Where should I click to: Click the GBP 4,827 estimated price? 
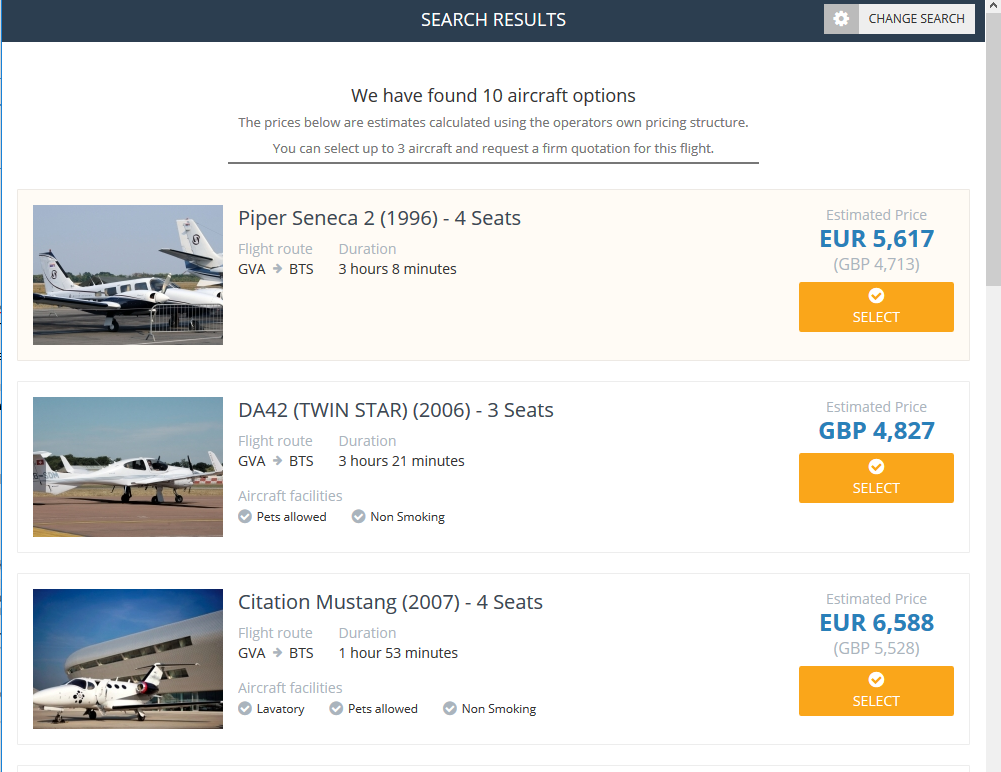(876, 431)
